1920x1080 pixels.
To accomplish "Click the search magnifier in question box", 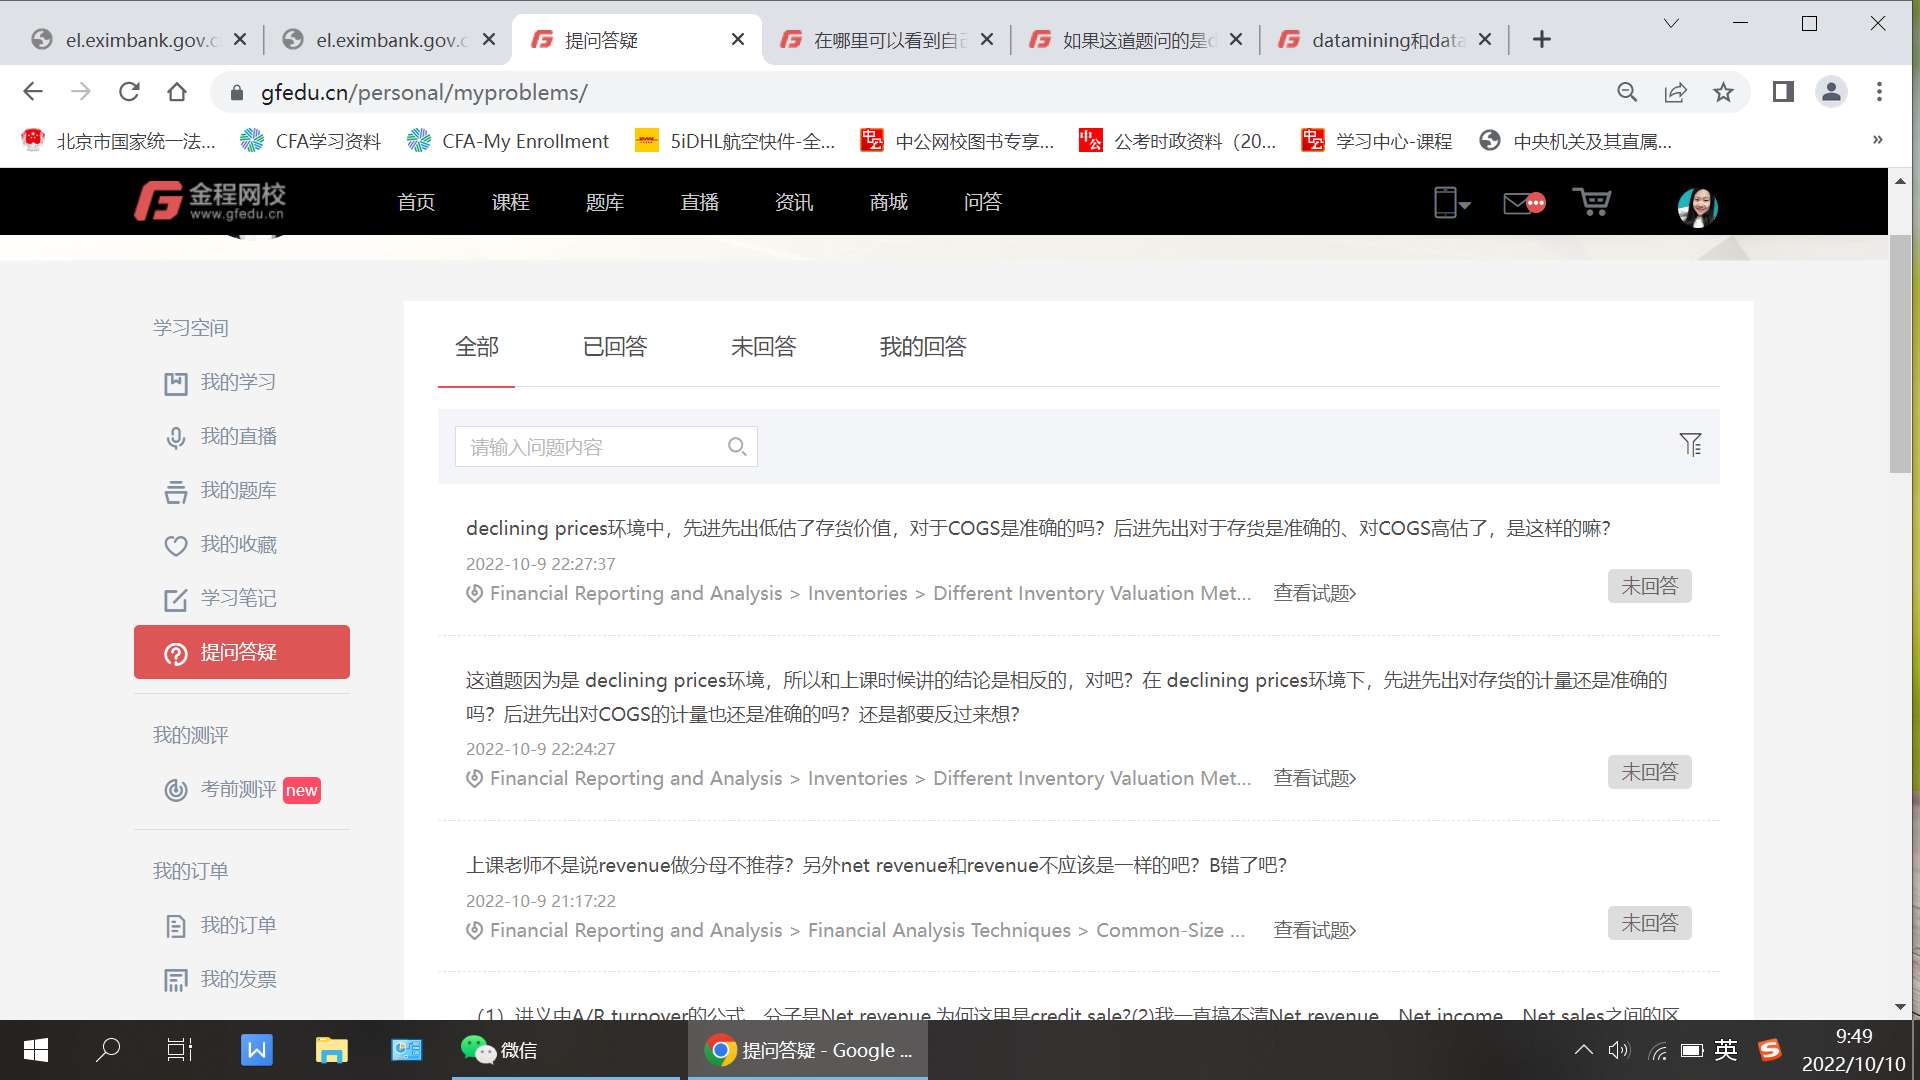I will pos(737,447).
